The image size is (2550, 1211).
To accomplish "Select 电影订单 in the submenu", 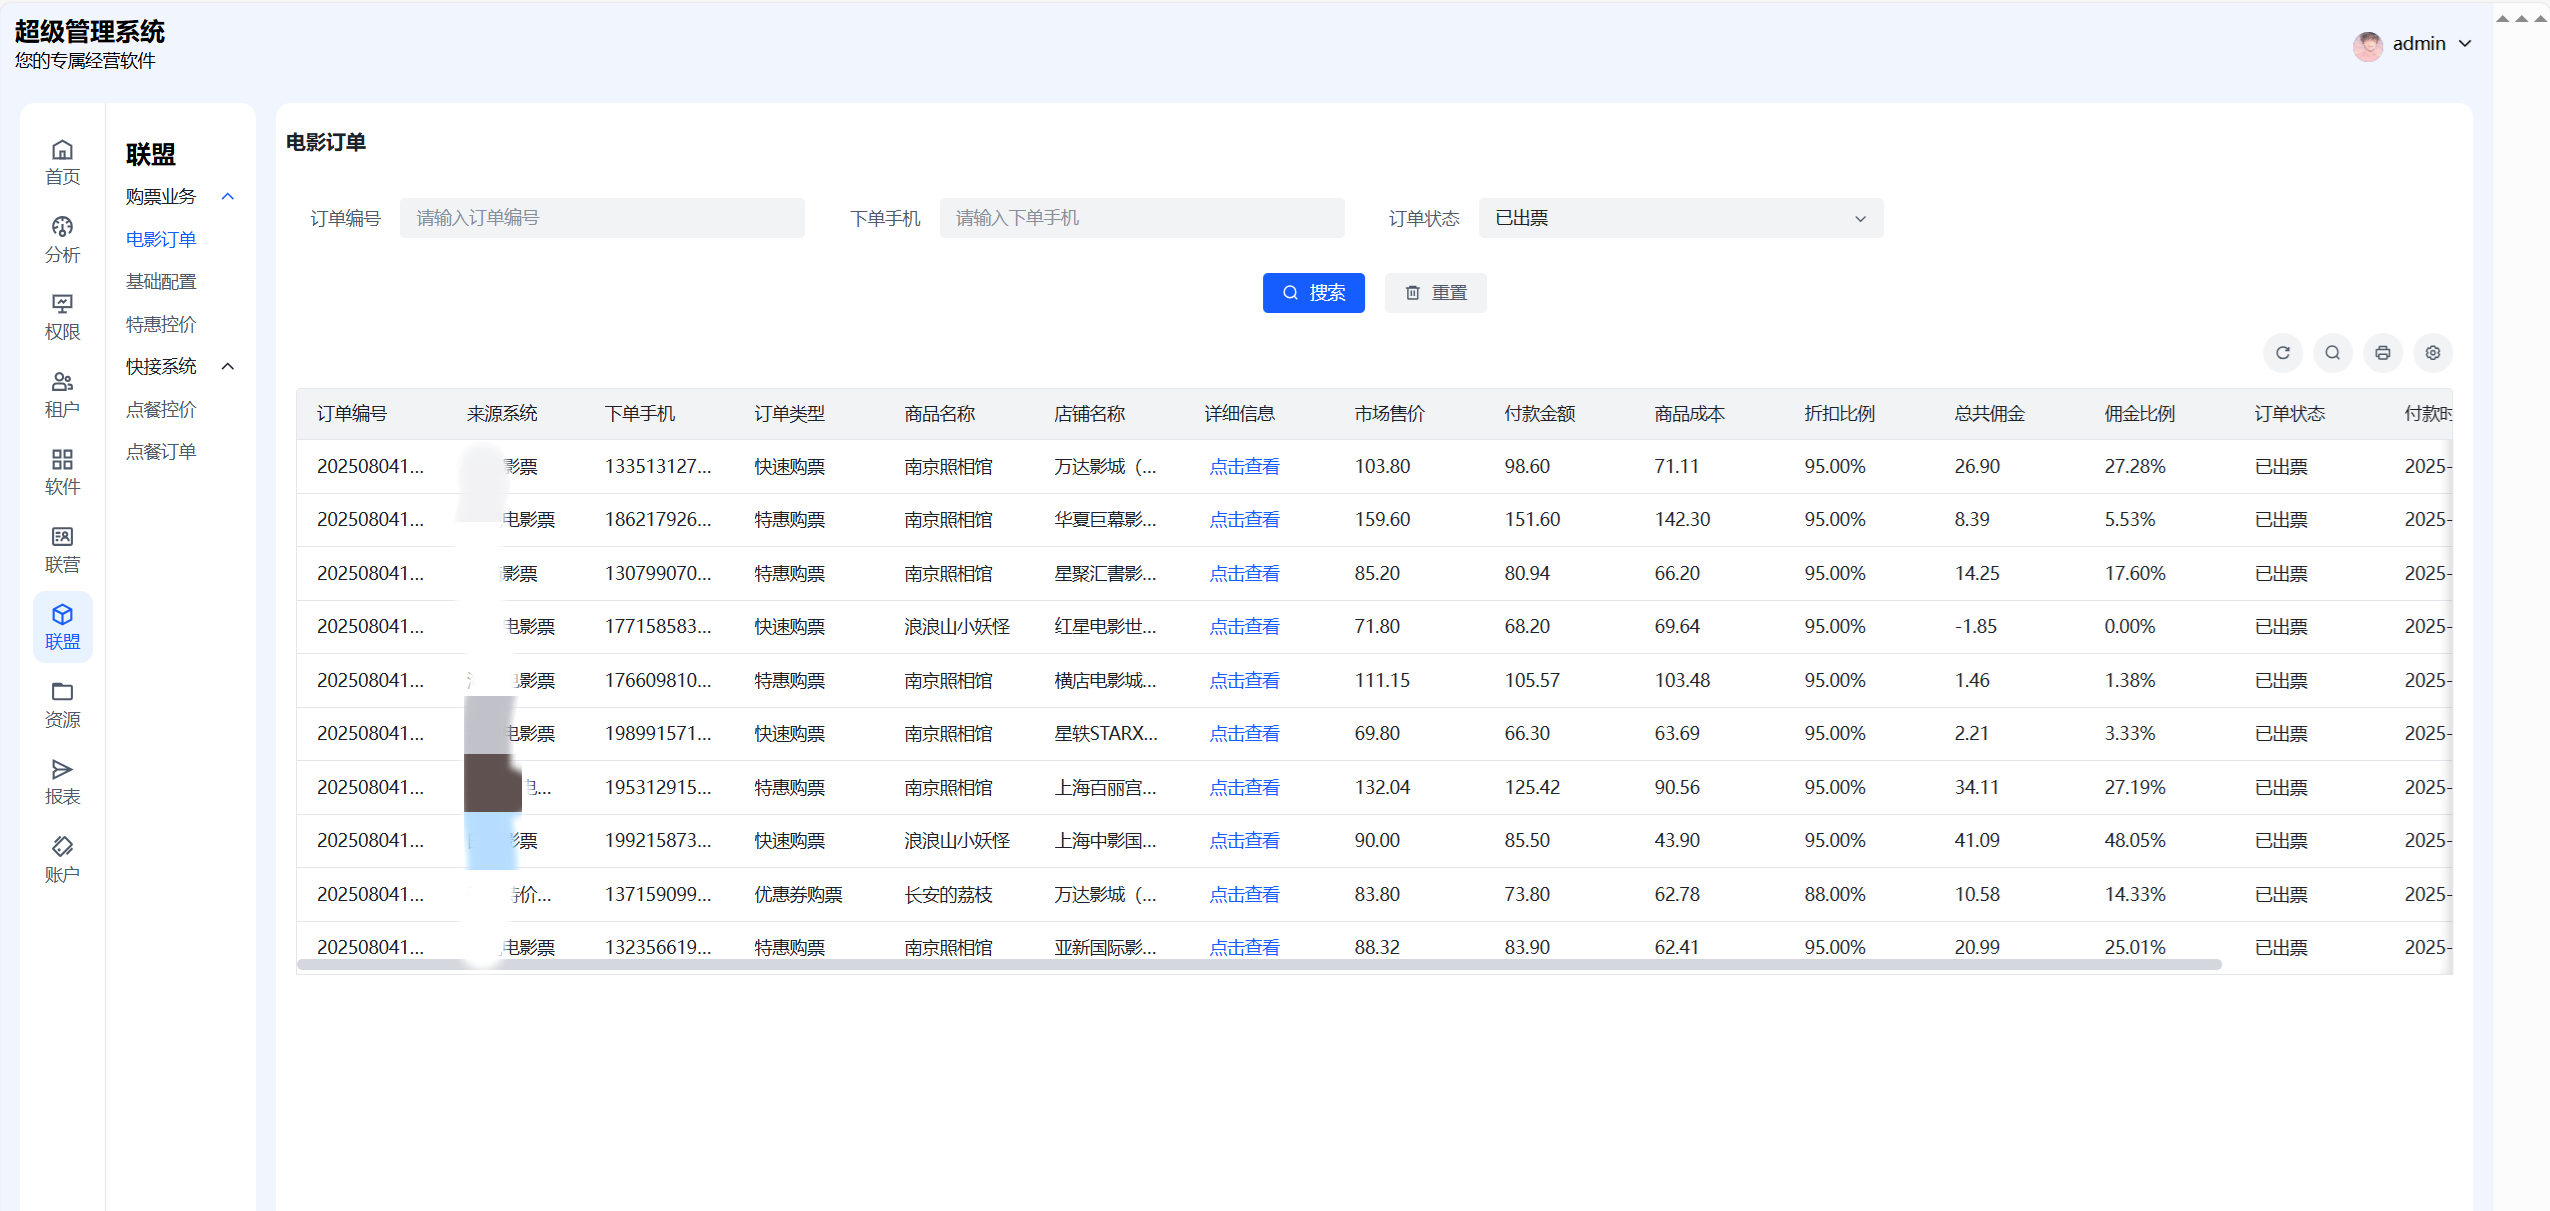I will coord(161,240).
